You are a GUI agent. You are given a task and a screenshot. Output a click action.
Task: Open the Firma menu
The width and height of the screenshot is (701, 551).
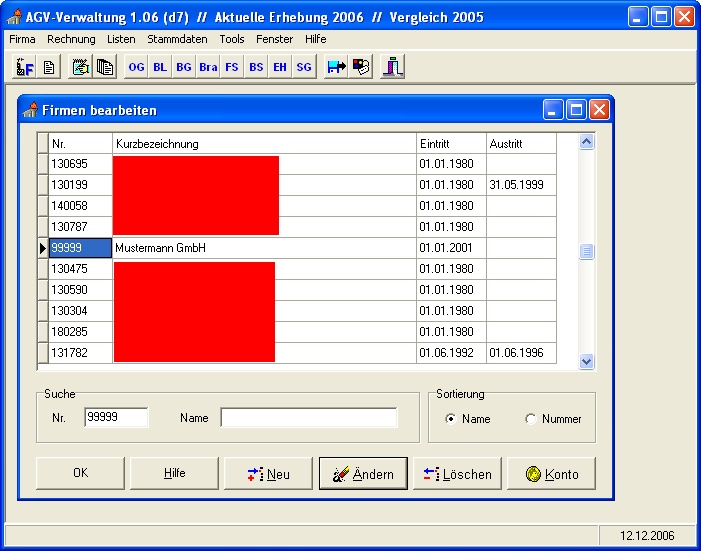coord(22,39)
